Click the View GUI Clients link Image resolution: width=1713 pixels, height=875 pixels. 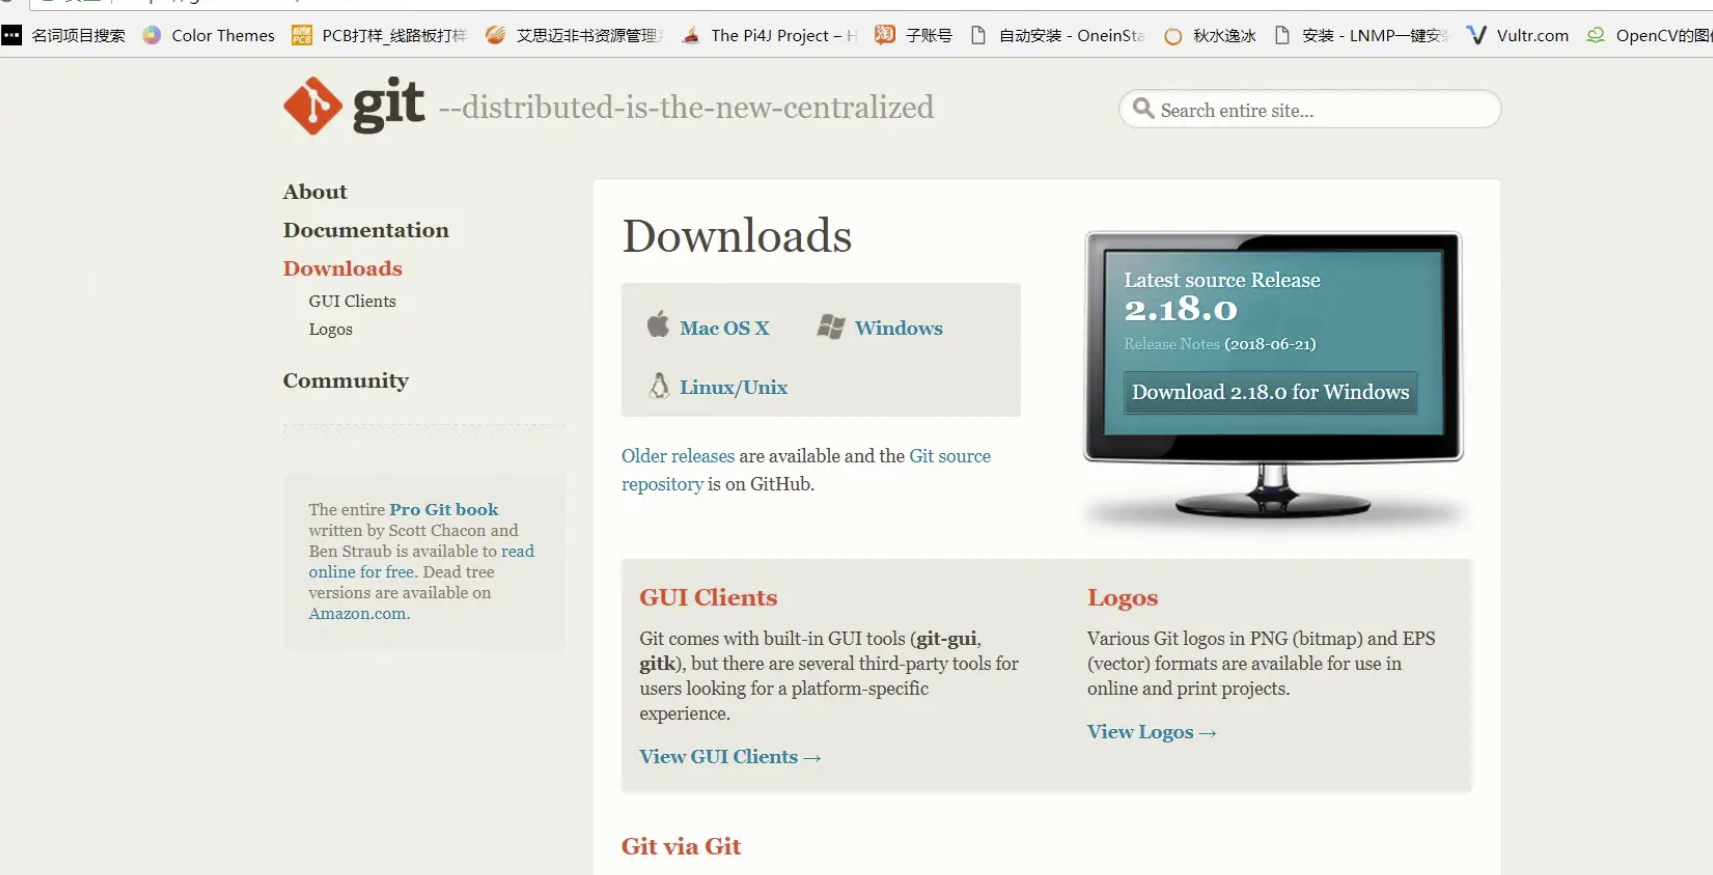pyautogui.click(x=730, y=757)
